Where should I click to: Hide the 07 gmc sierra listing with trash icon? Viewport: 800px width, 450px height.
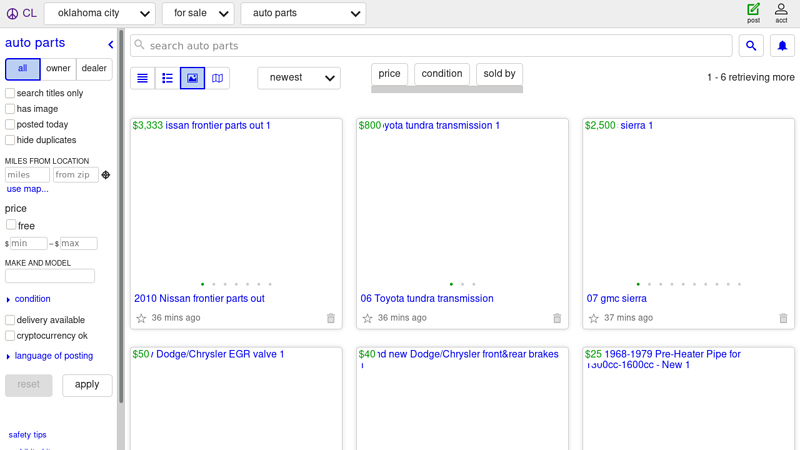point(784,318)
